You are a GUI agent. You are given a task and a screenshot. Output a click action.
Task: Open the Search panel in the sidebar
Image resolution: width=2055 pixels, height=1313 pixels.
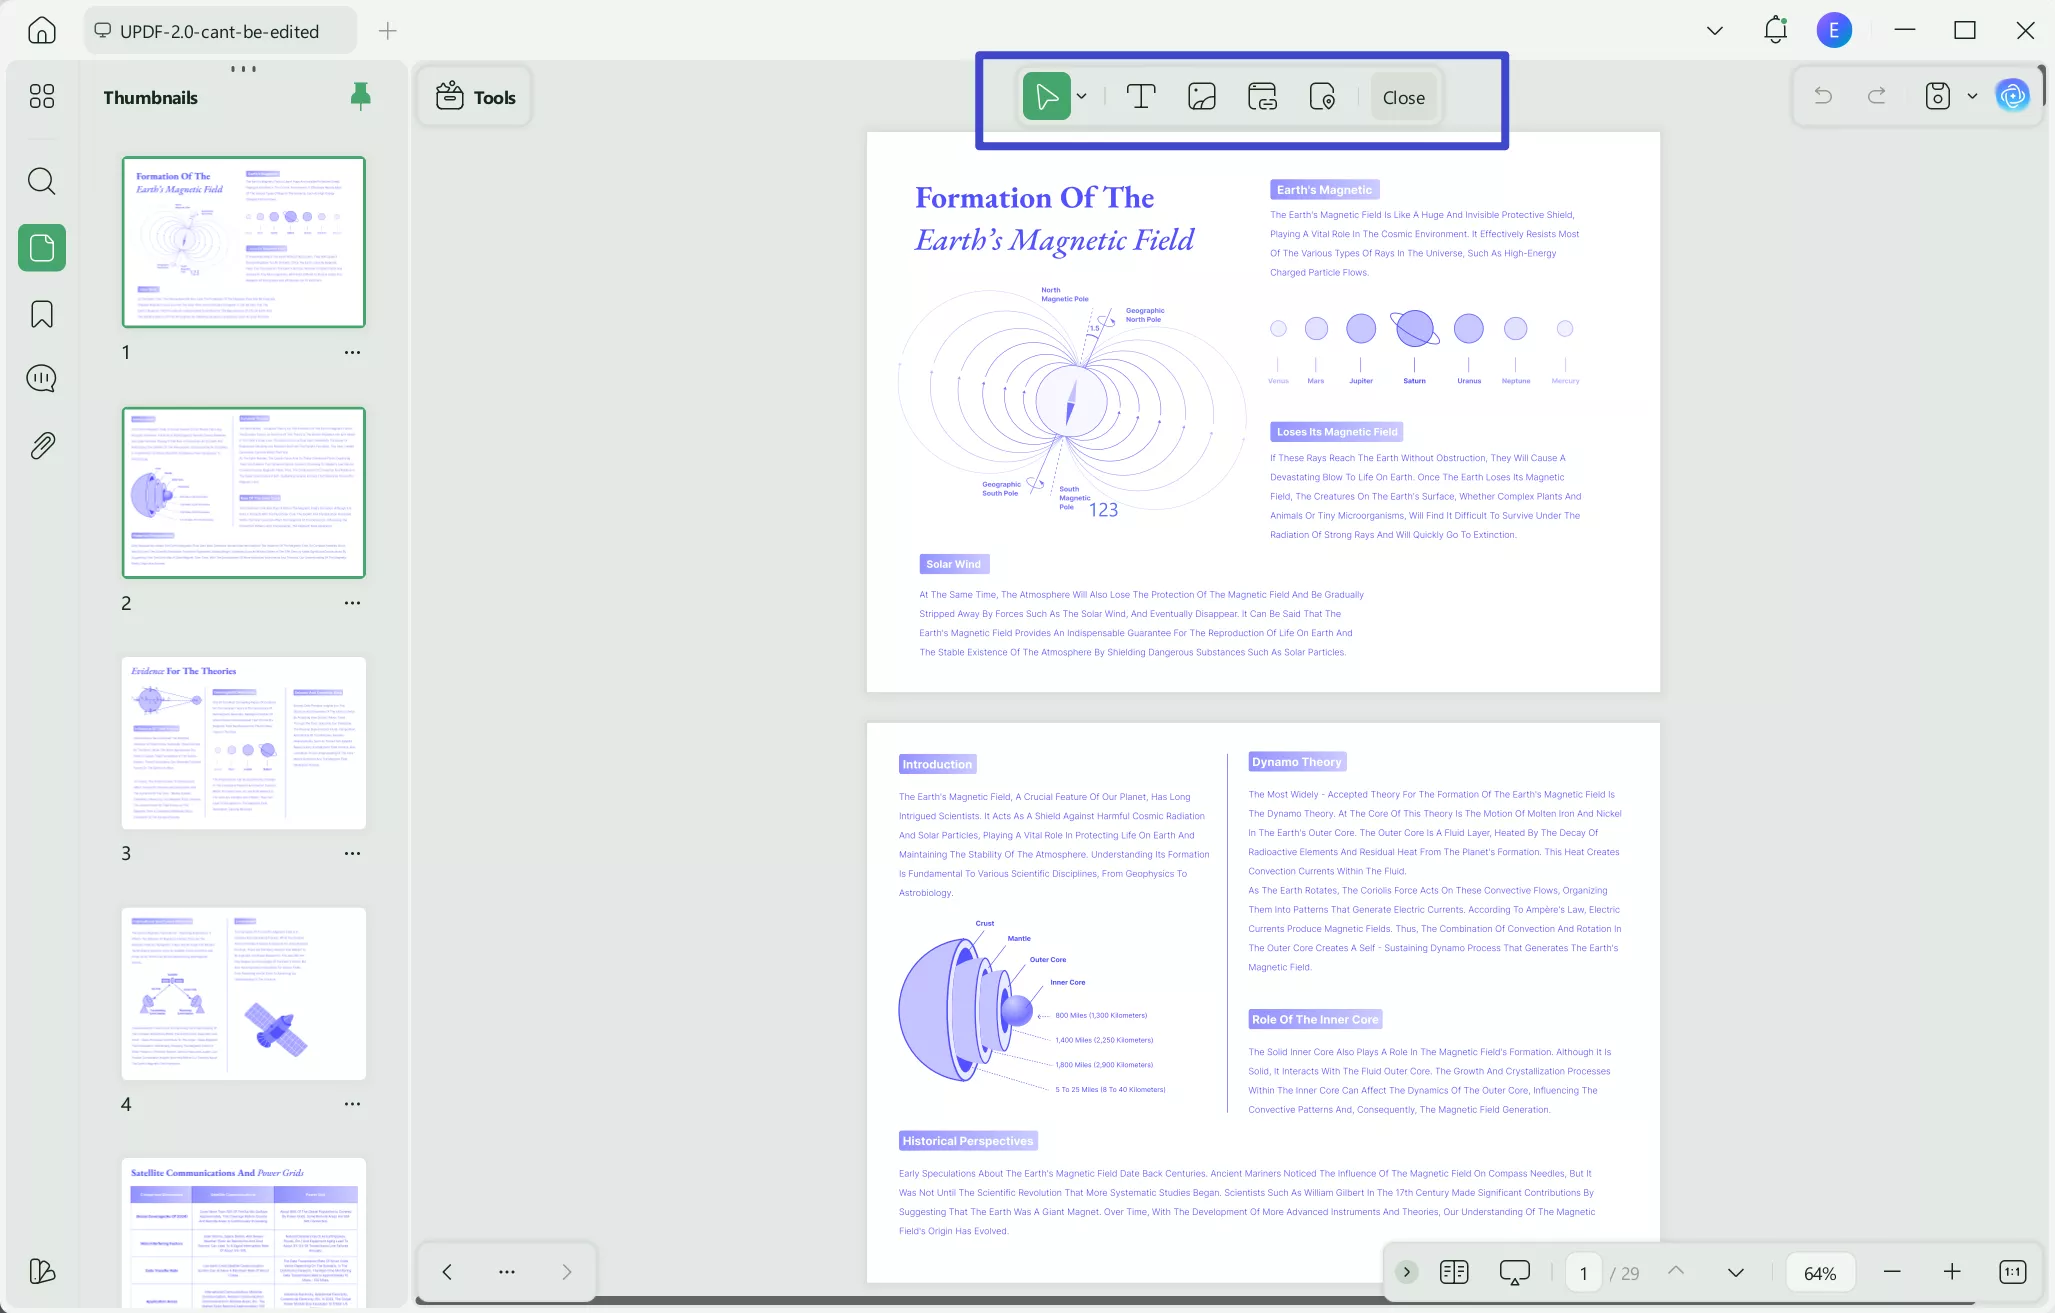pos(41,181)
